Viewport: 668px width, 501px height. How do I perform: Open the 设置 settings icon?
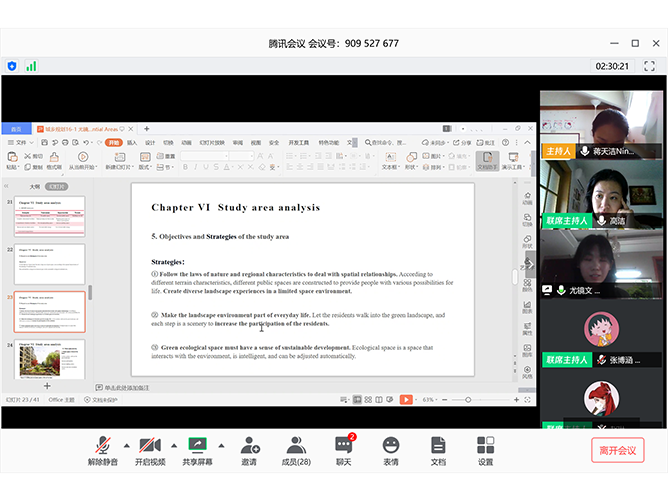point(485,445)
